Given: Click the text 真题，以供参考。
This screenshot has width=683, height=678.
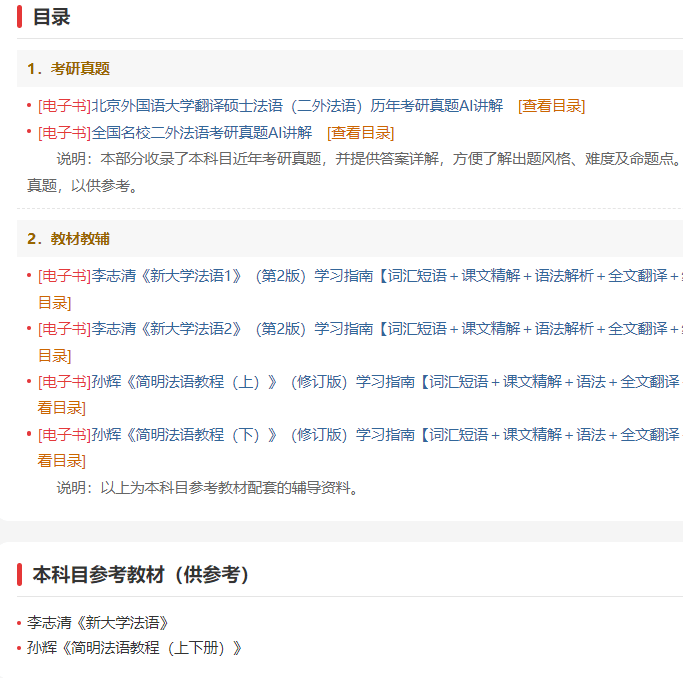Looking at the screenshot, I should pyautogui.click(x=83, y=186).
